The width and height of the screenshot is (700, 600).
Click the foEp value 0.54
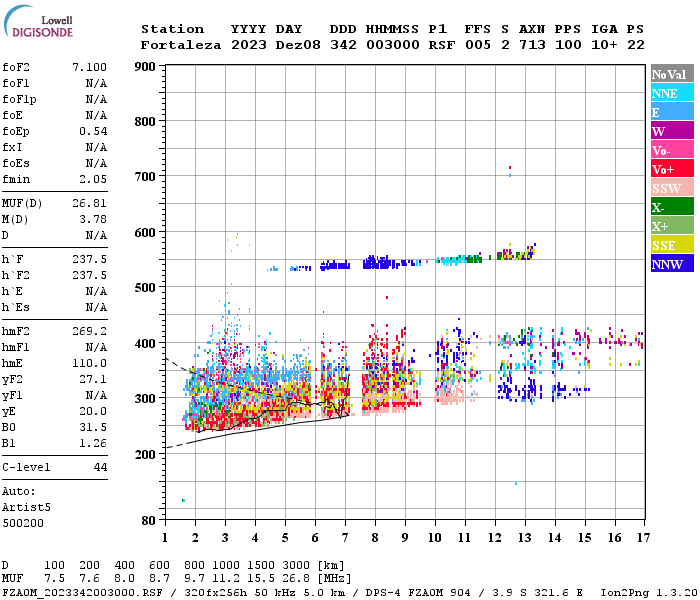tap(93, 131)
